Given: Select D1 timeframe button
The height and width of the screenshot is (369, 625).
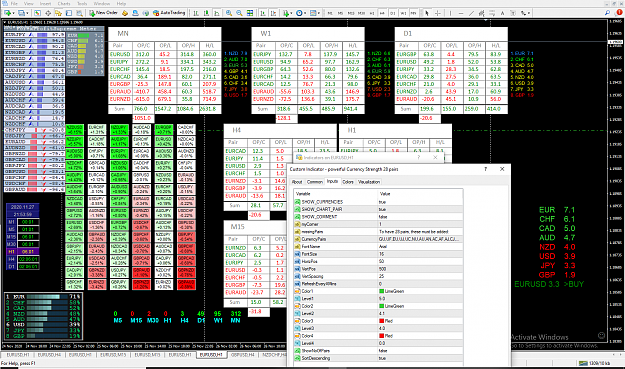Looking at the screenshot, I should pyautogui.click(x=393, y=13).
